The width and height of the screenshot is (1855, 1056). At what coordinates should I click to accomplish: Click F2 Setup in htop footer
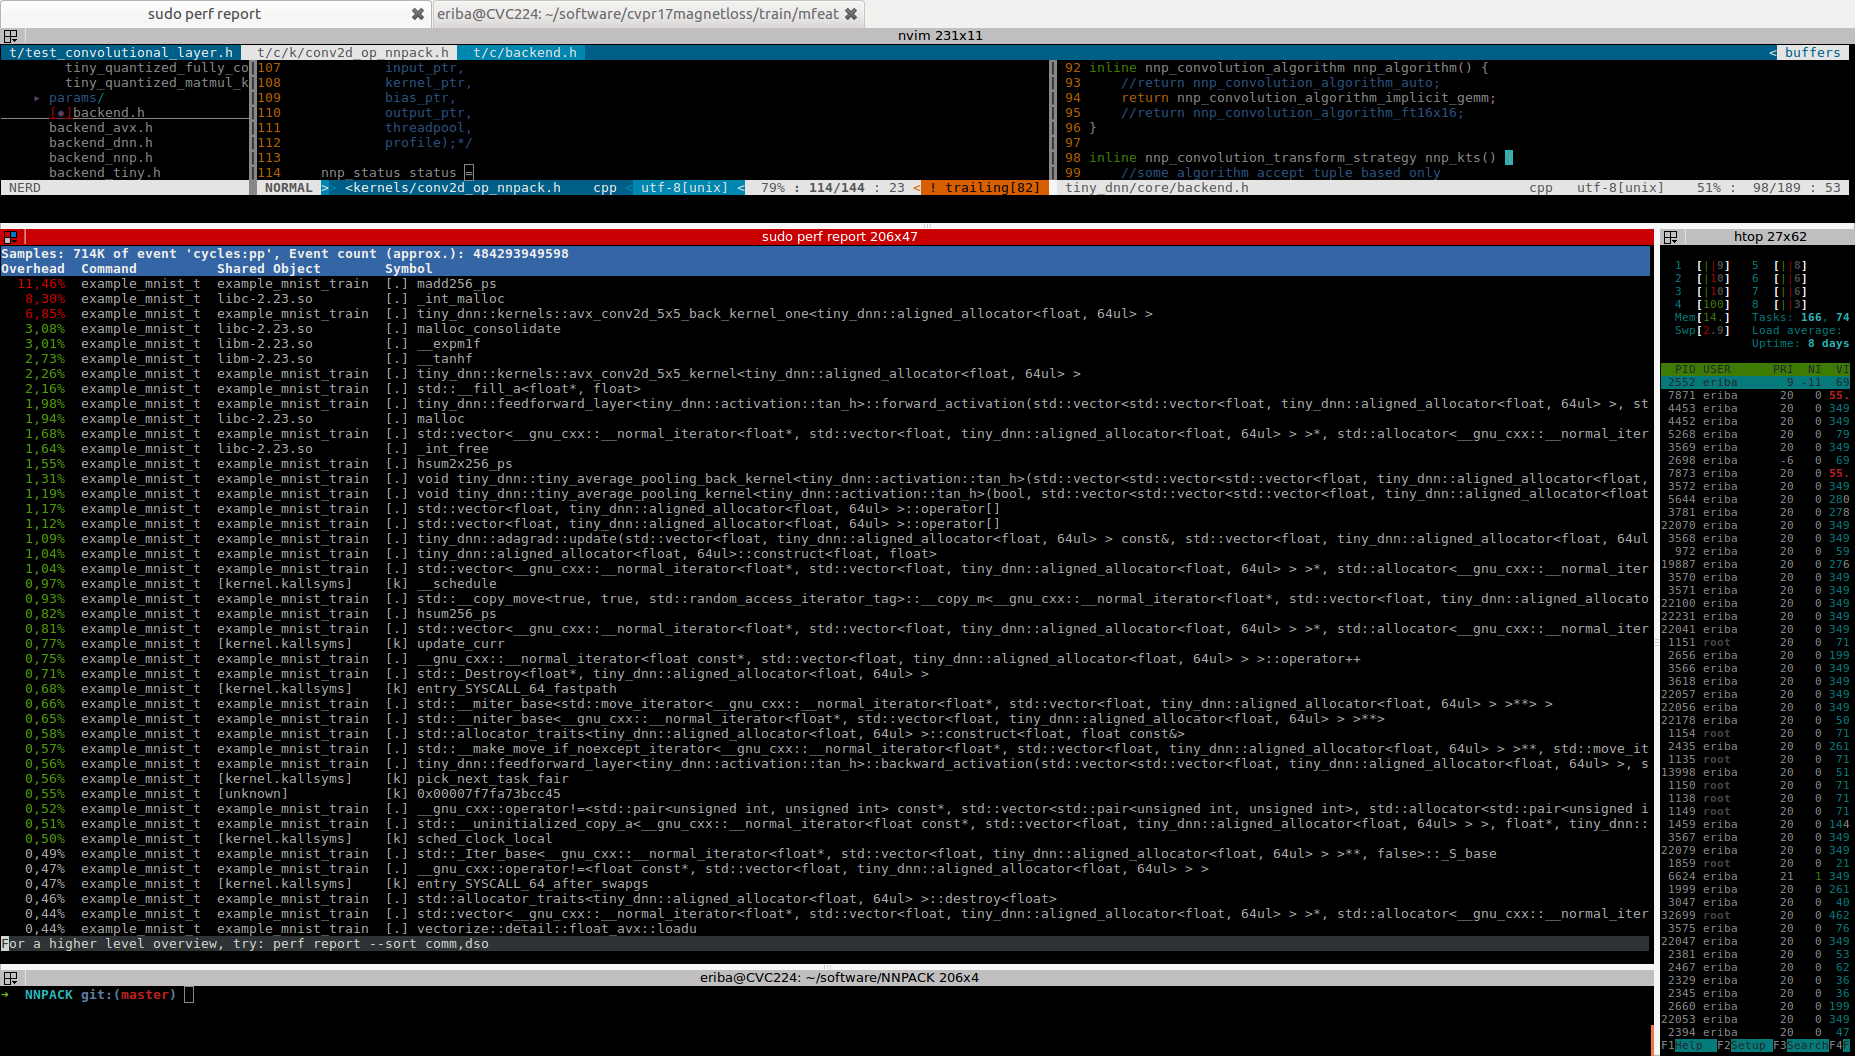1743,1046
